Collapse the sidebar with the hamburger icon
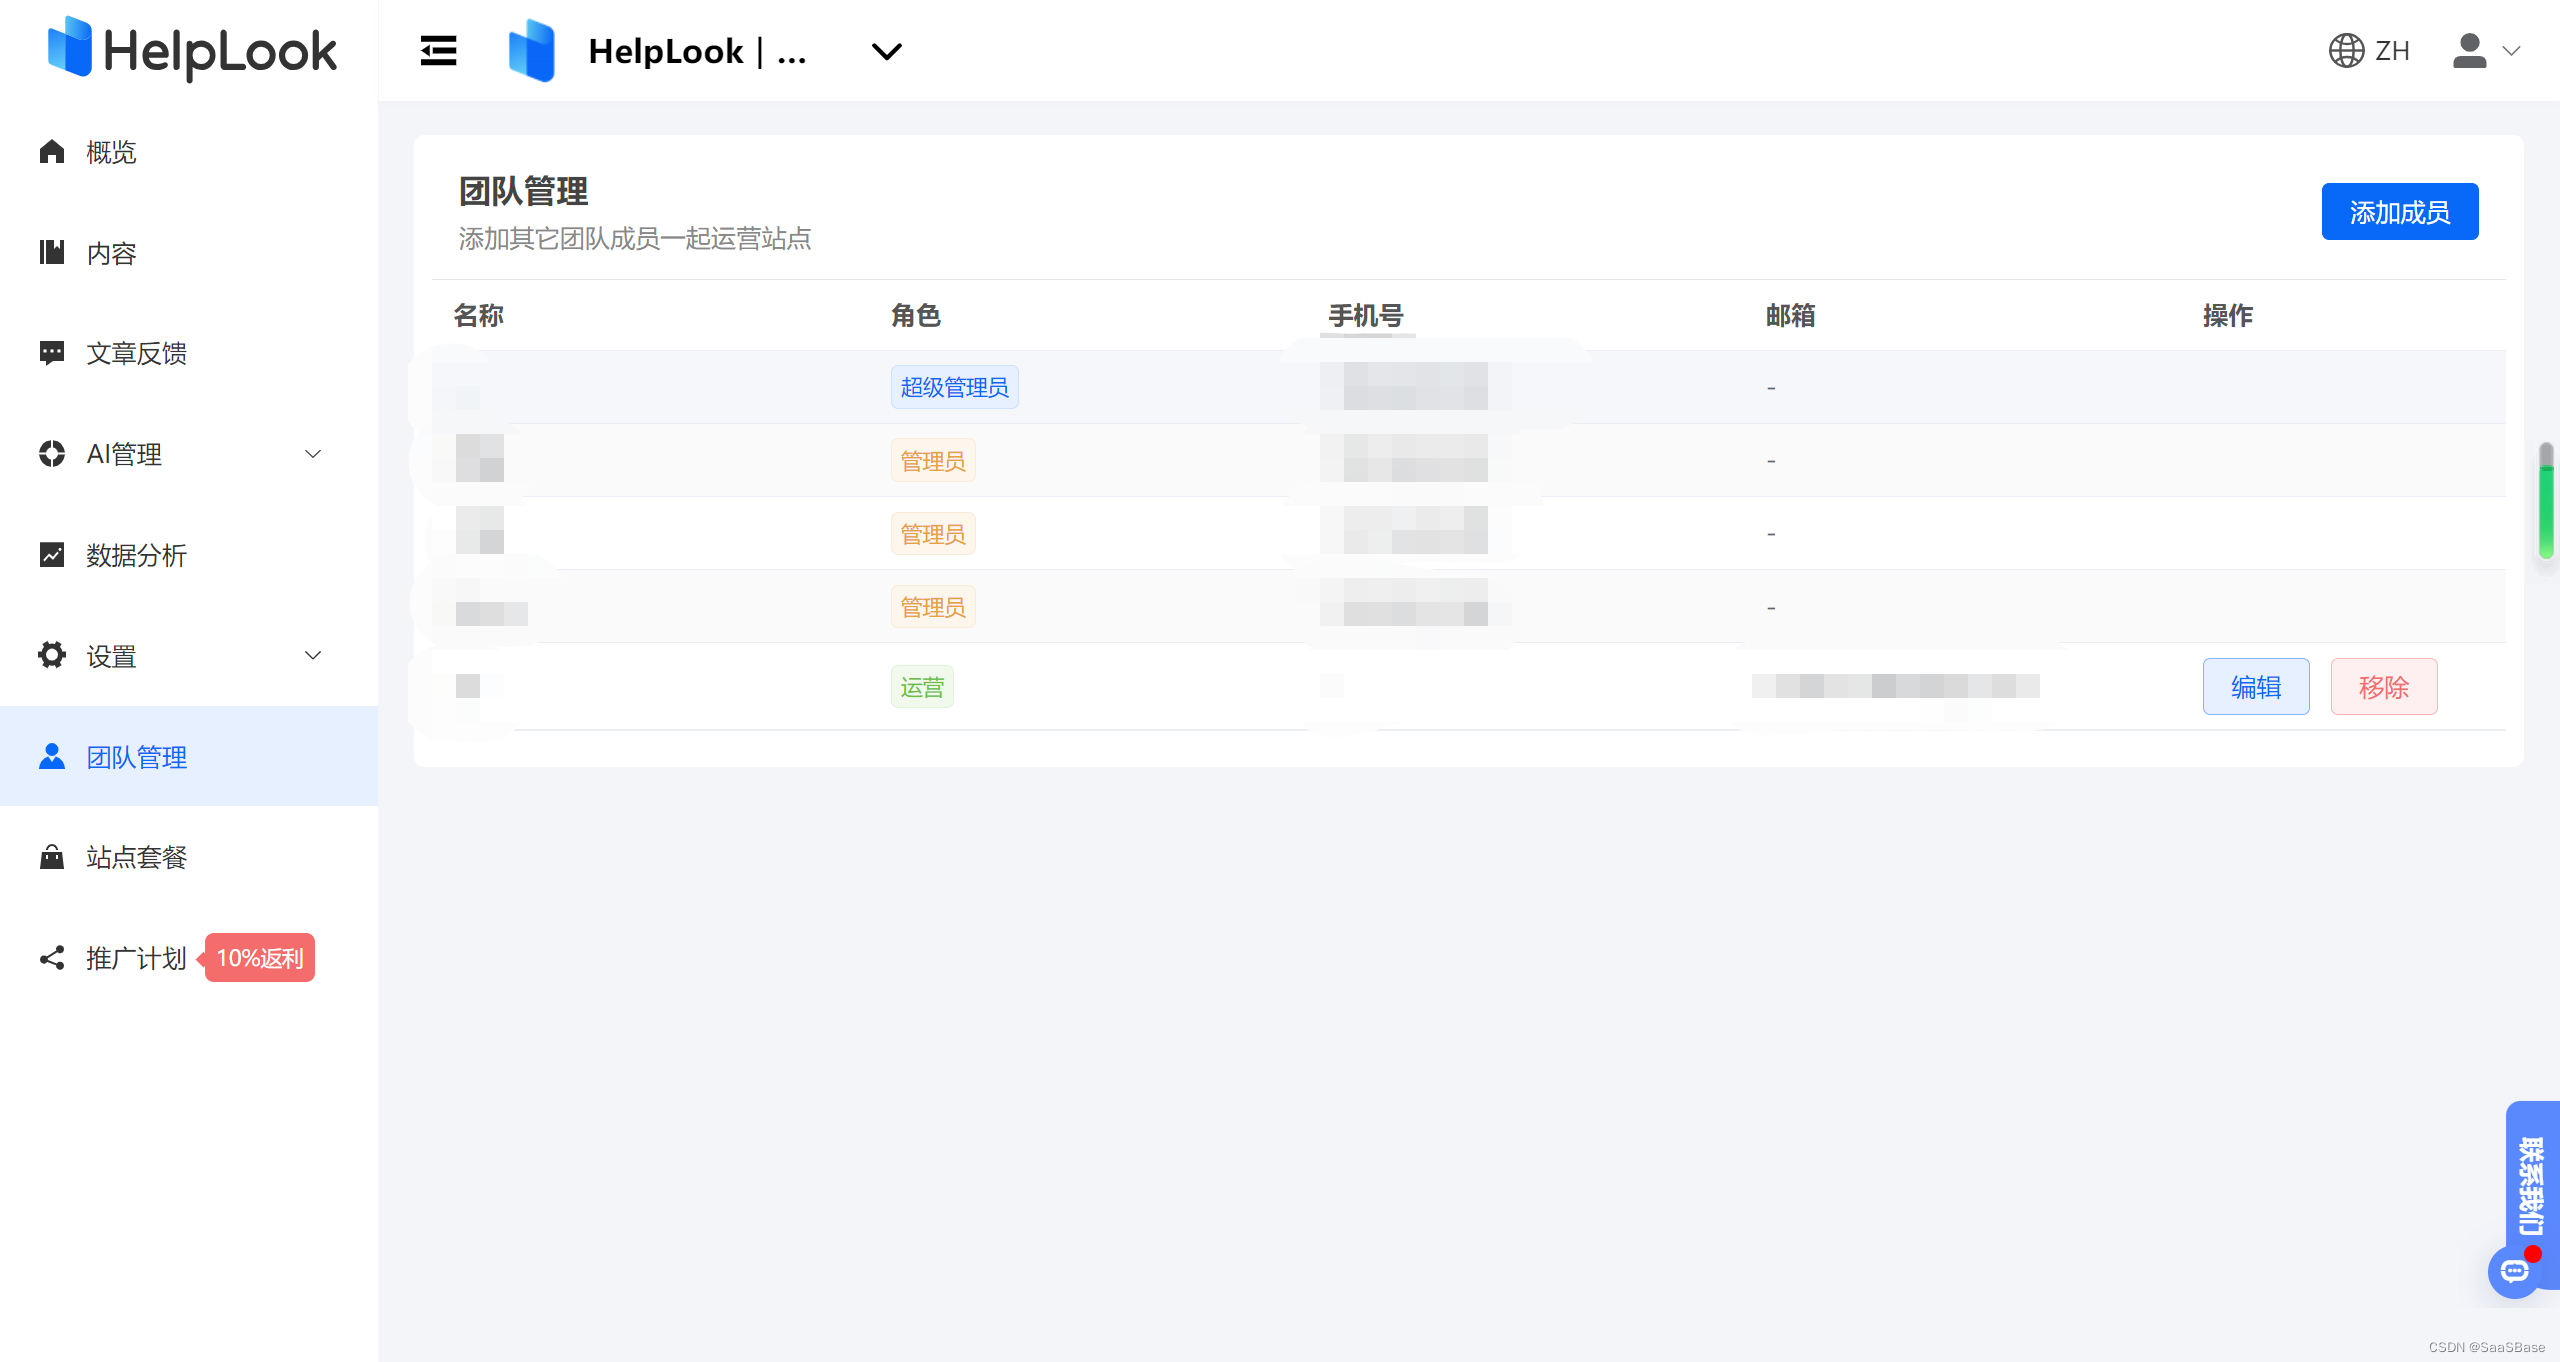The image size is (2560, 1362). [x=438, y=51]
